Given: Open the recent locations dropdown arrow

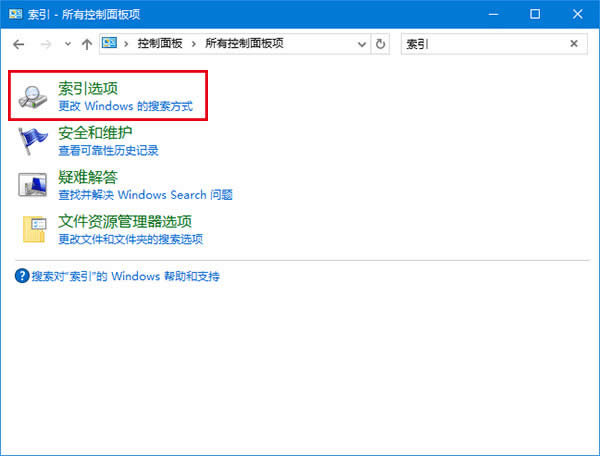Looking at the screenshot, I should (x=67, y=44).
